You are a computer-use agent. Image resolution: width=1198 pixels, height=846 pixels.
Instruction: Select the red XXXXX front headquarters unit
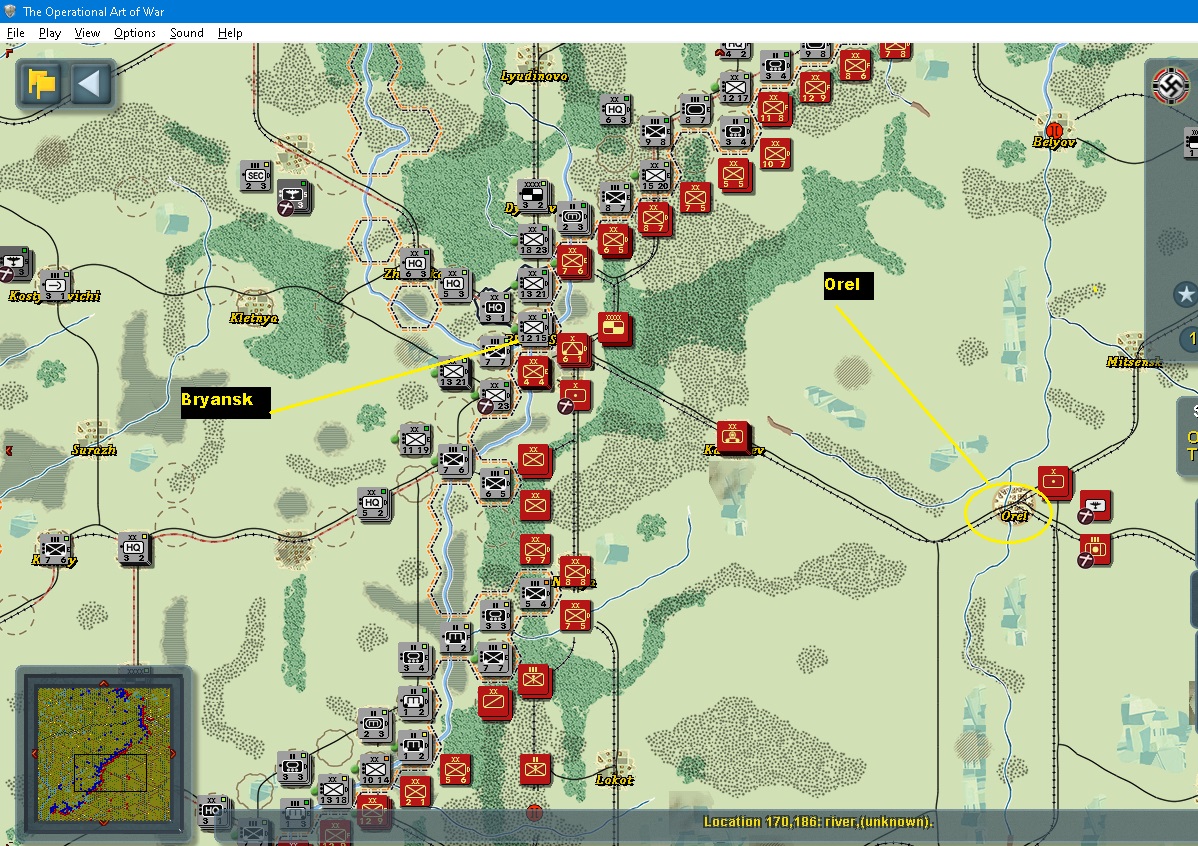614,329
